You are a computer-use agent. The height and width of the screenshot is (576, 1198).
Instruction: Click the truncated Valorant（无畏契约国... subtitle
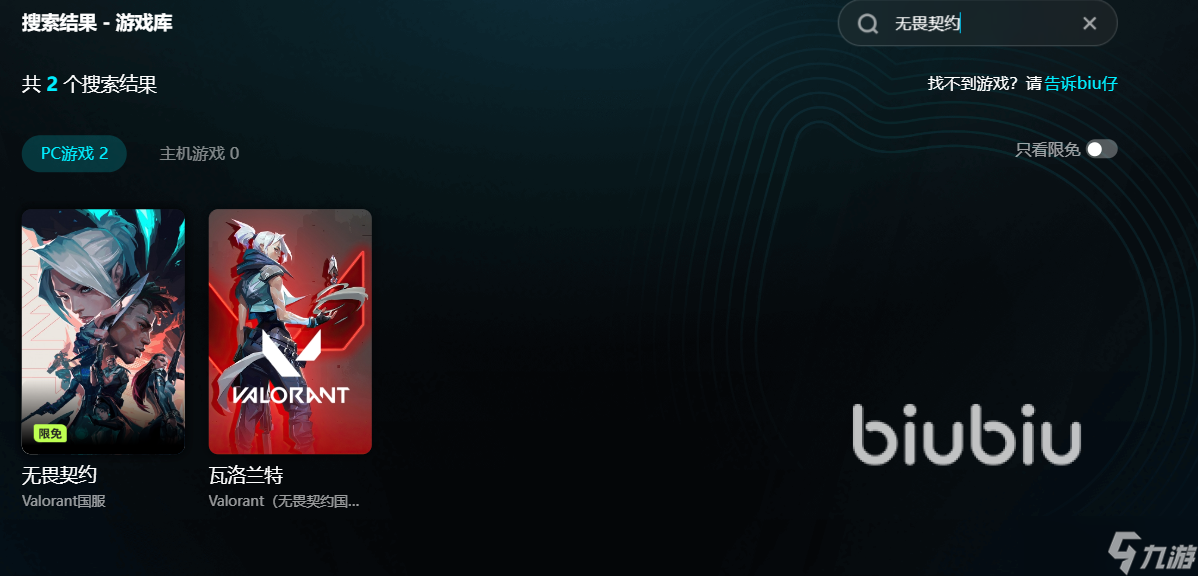point(284,502)
